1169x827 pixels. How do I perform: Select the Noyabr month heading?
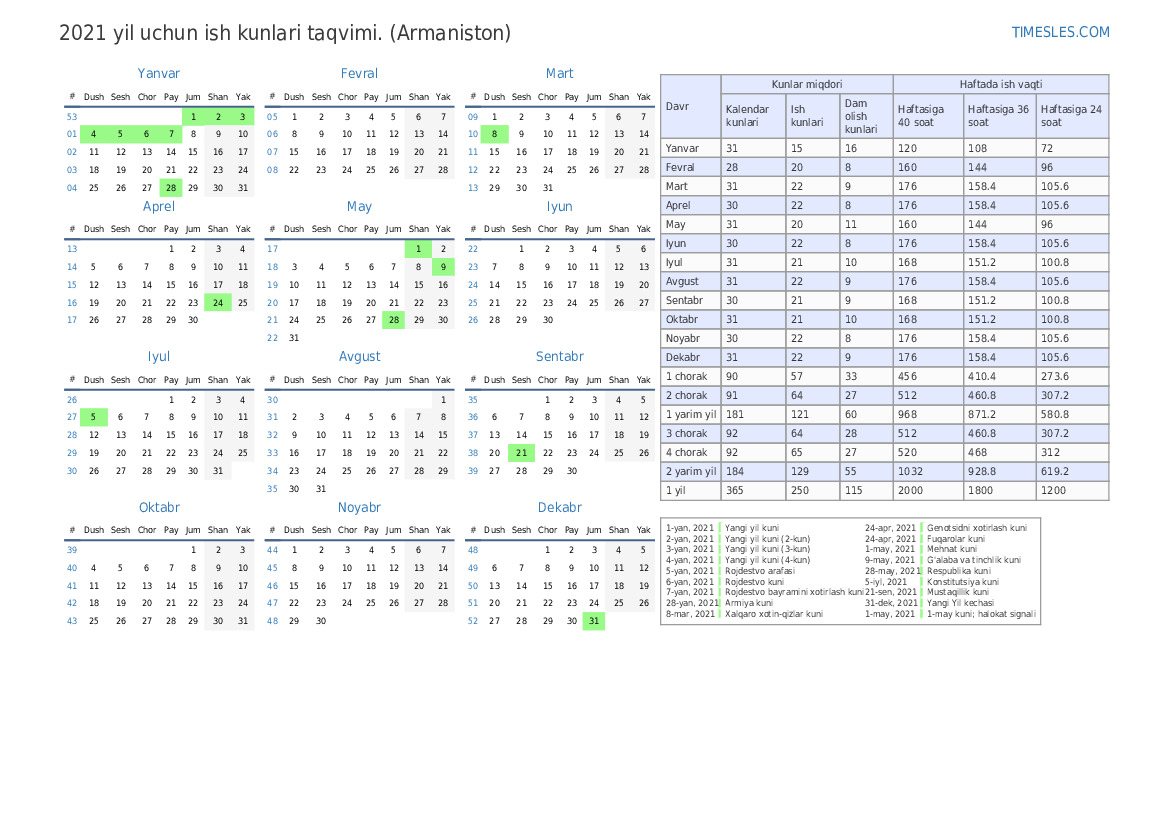click(359, 507)
